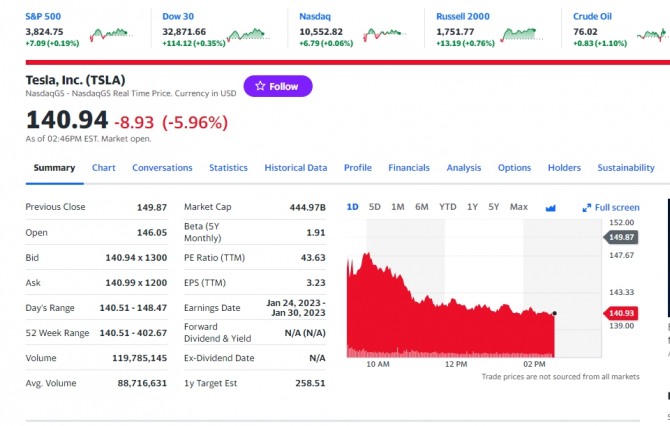Viewport: 670px width, 426px height.
Task: Click the S&P 500 index link
Action: coord(43,16)
